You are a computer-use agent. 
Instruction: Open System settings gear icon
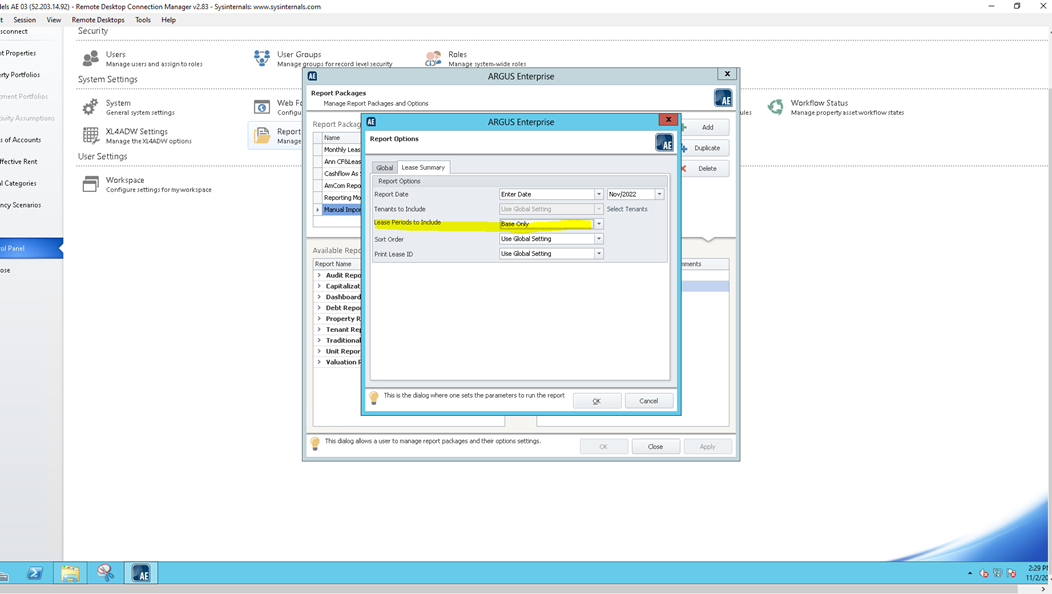(x=91, y=107)
